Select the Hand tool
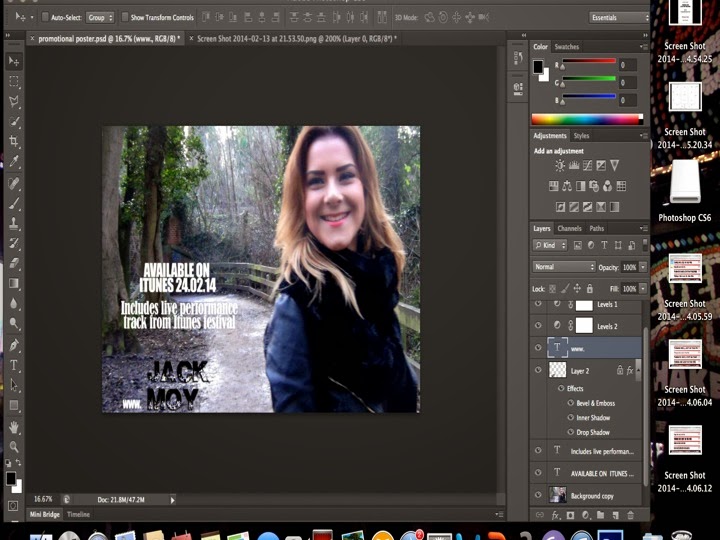 click(x=14, y=426)
